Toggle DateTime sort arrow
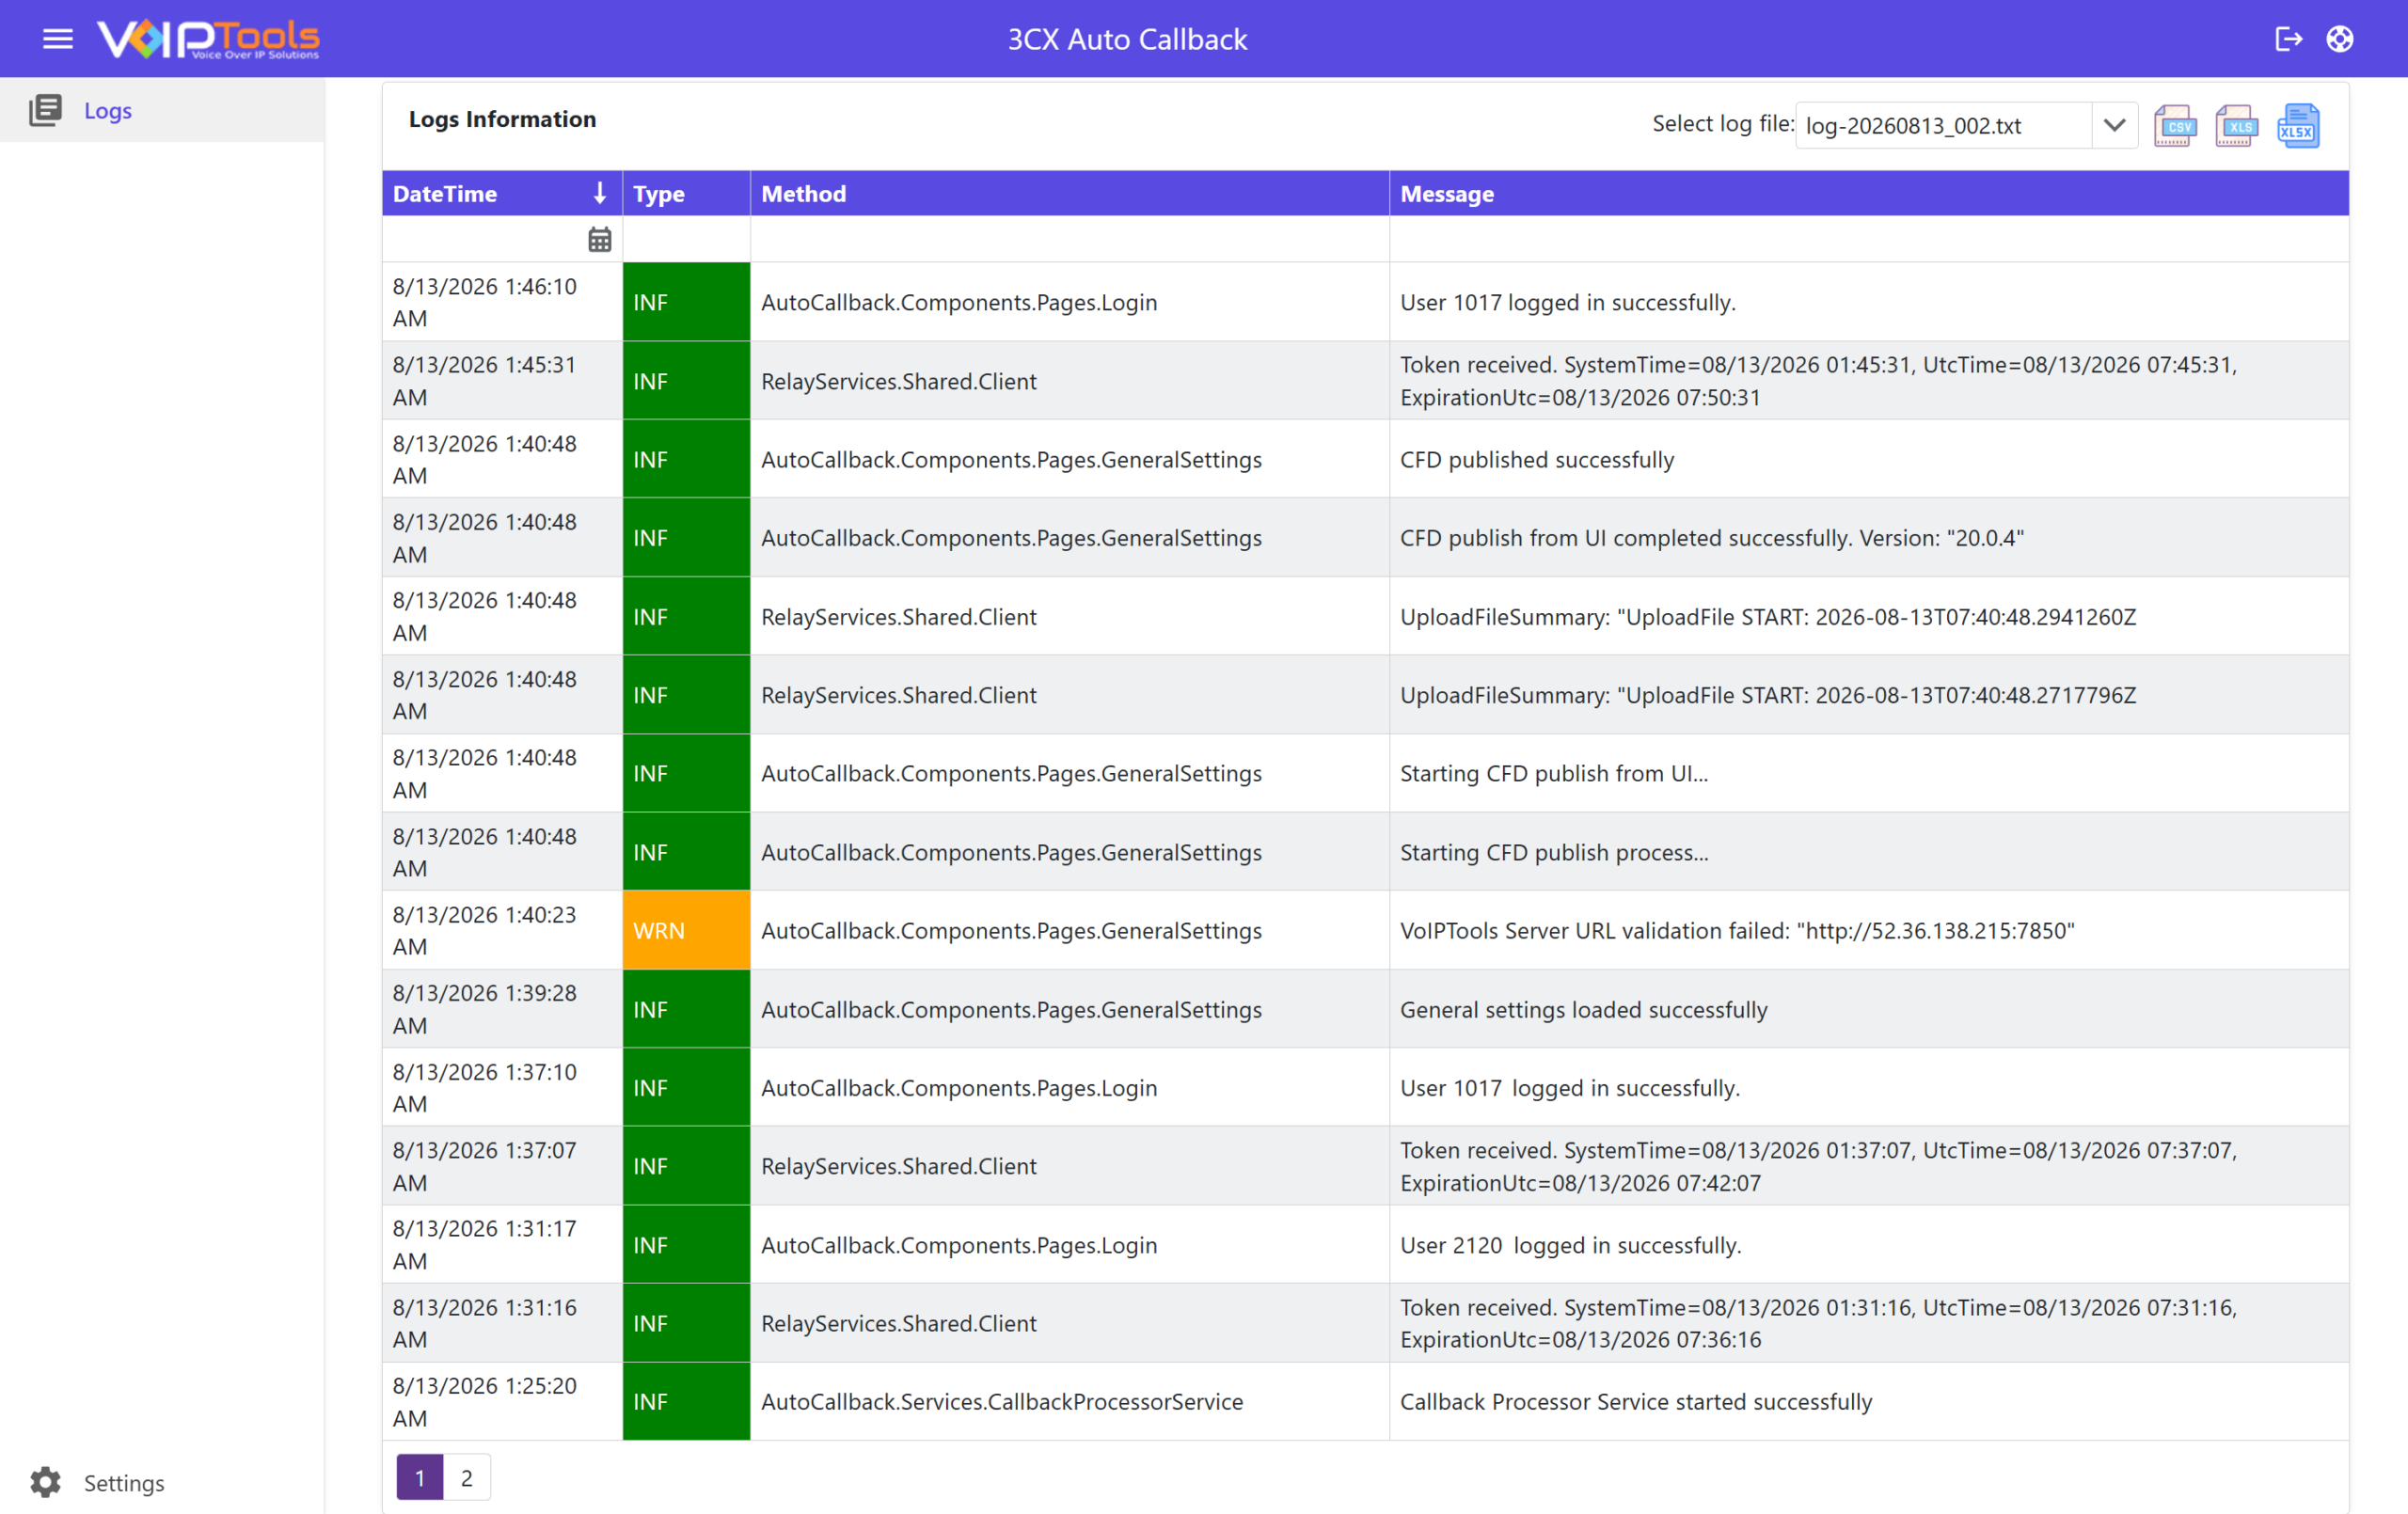The height and width of the screenshot is (1514, 2408). tap(600, 193)
